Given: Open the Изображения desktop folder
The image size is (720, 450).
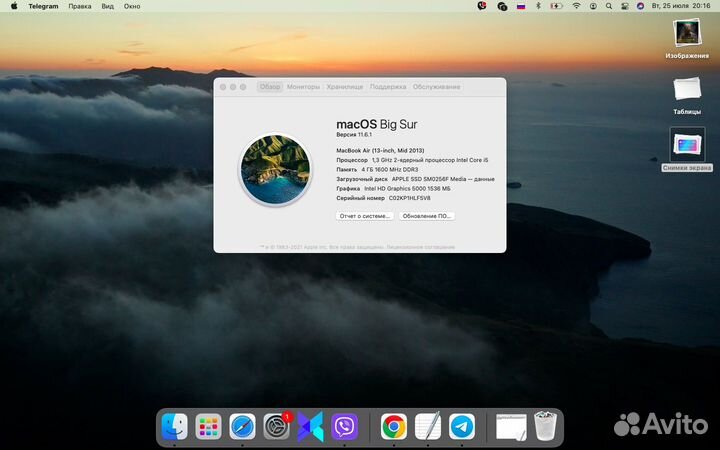Looking at the screenshot, I should (x=687, y=39).
